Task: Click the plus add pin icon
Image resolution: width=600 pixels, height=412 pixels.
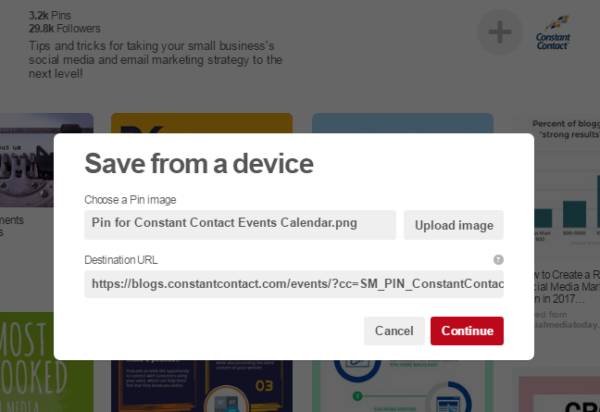Action: pyautogui.click(x=499, y=32)
